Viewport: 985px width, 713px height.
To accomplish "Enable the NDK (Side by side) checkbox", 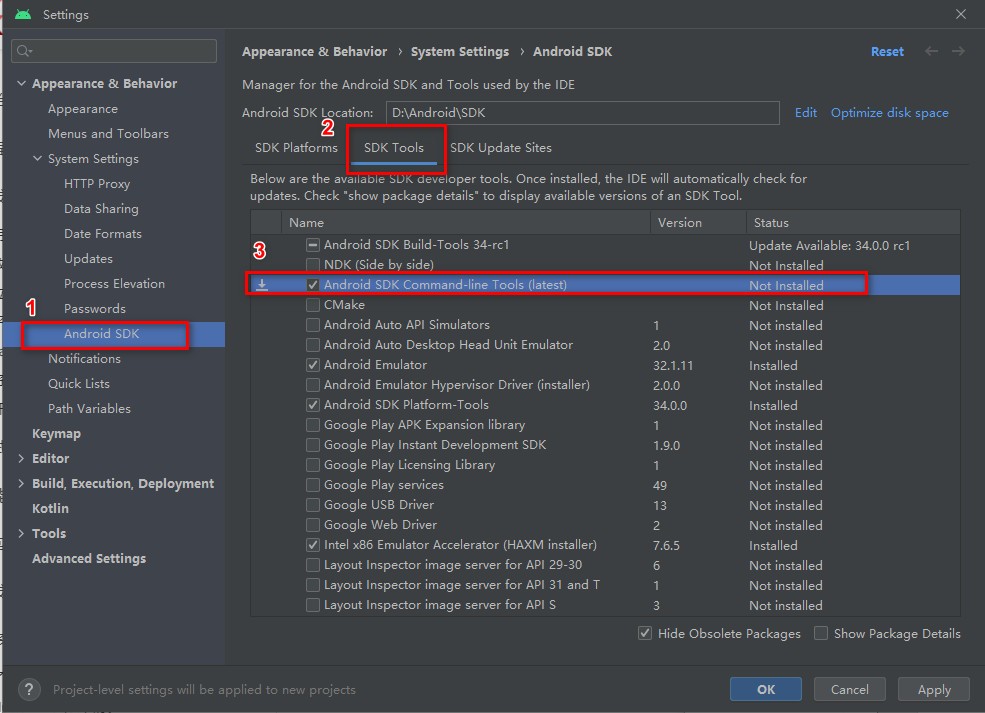I will pyautogui.click(x=313, y=265).
